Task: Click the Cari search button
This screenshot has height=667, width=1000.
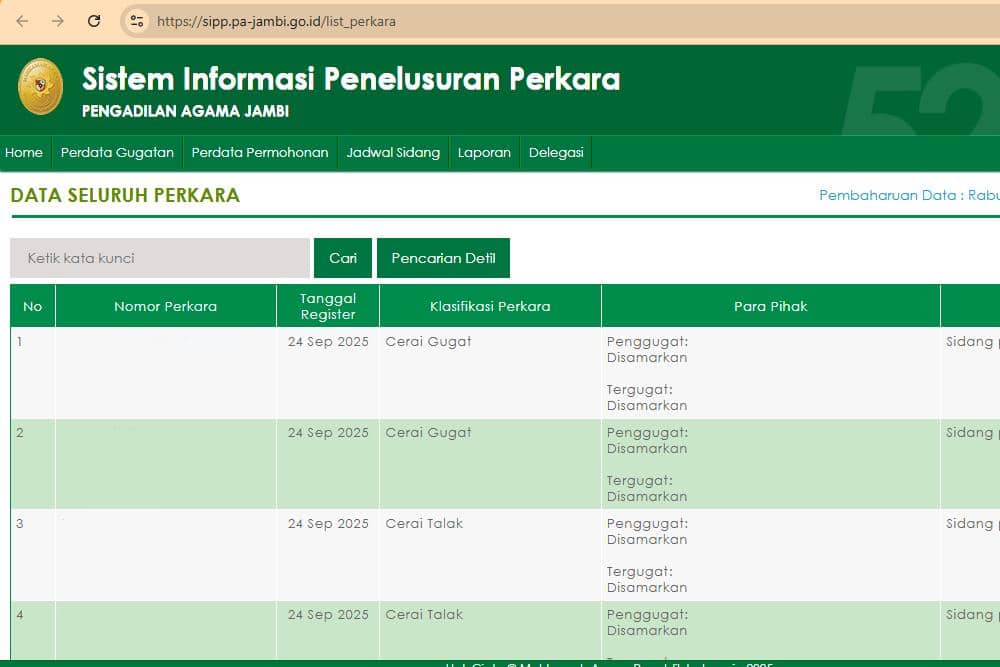Action: click(x=343, y=257)
